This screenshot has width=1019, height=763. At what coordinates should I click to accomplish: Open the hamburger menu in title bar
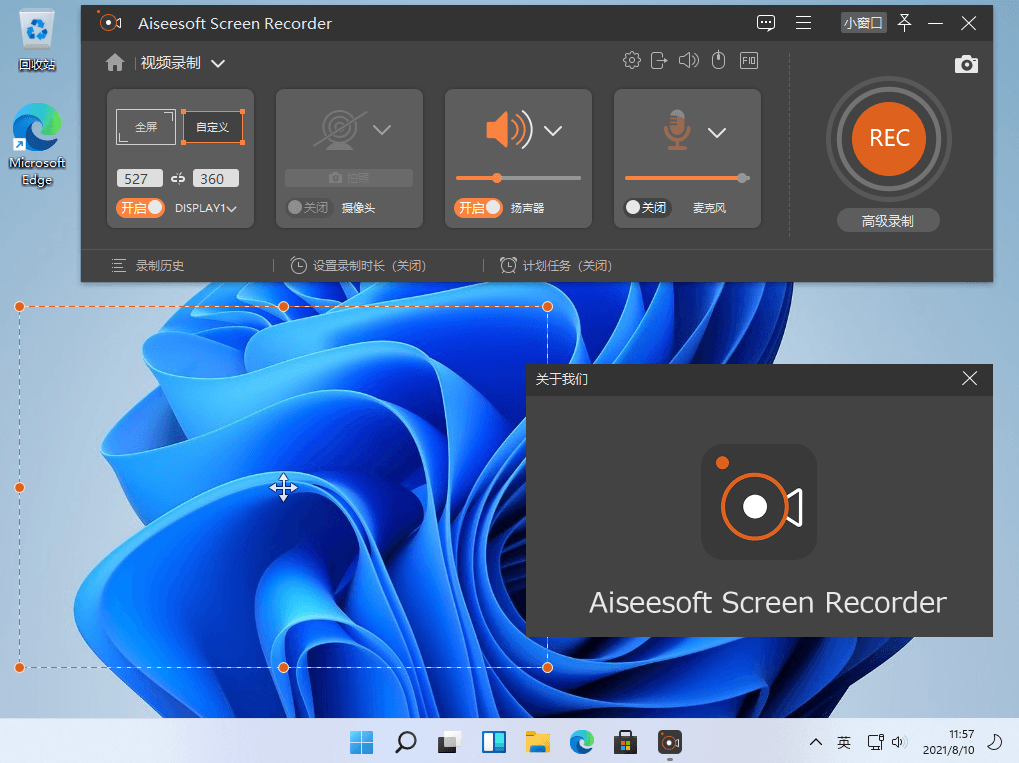click(803, 23)
